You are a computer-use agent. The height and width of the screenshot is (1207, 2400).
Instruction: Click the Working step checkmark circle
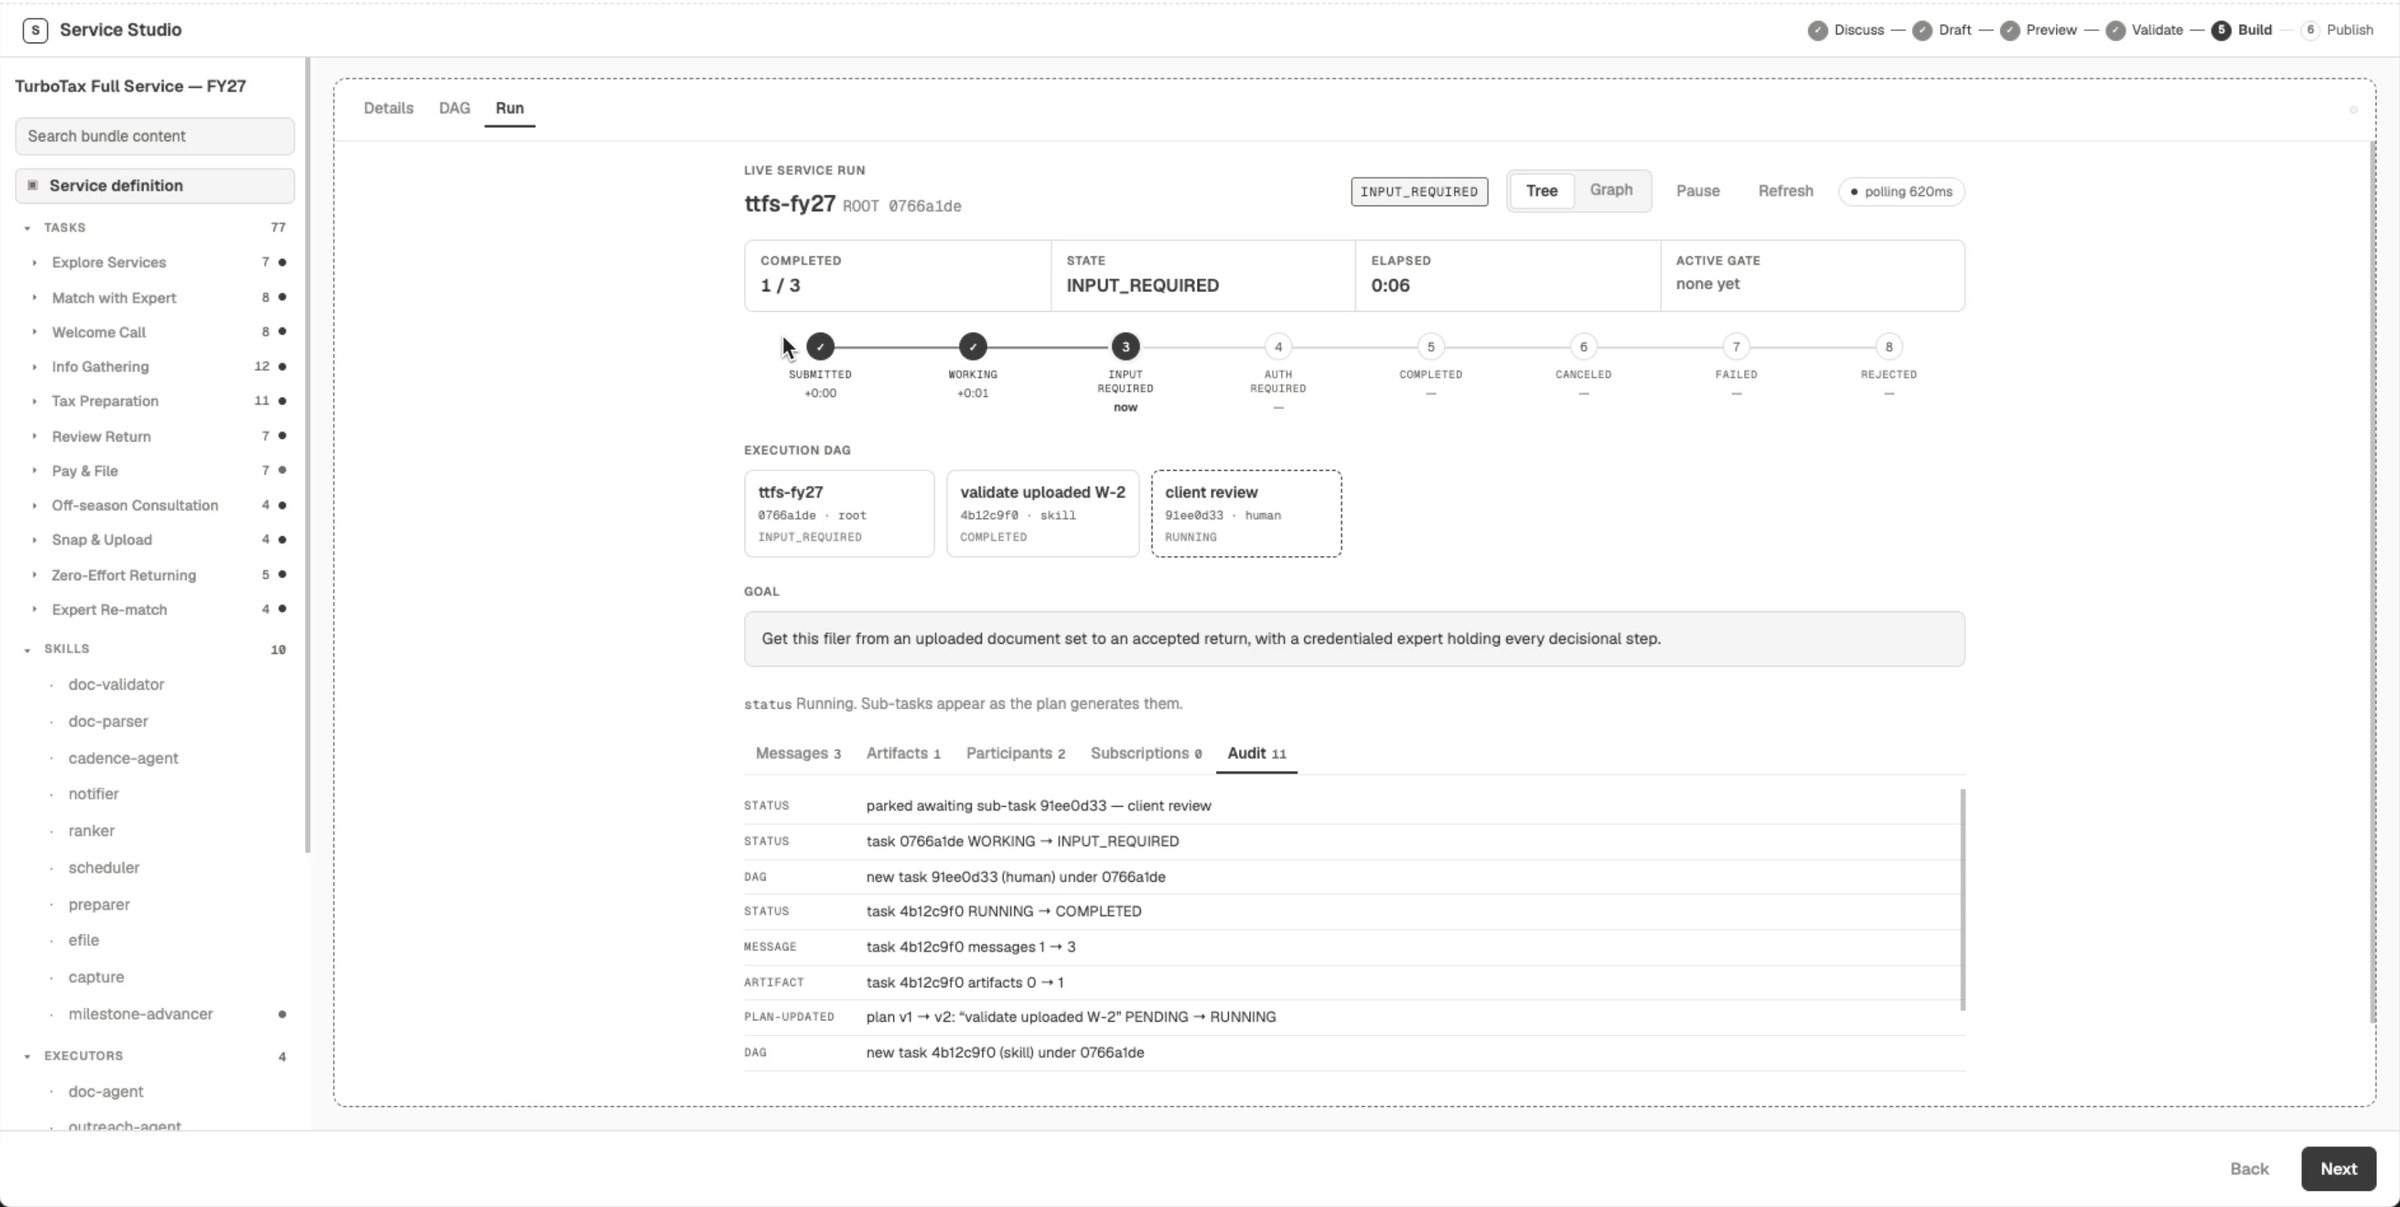(x=973, y=347)
